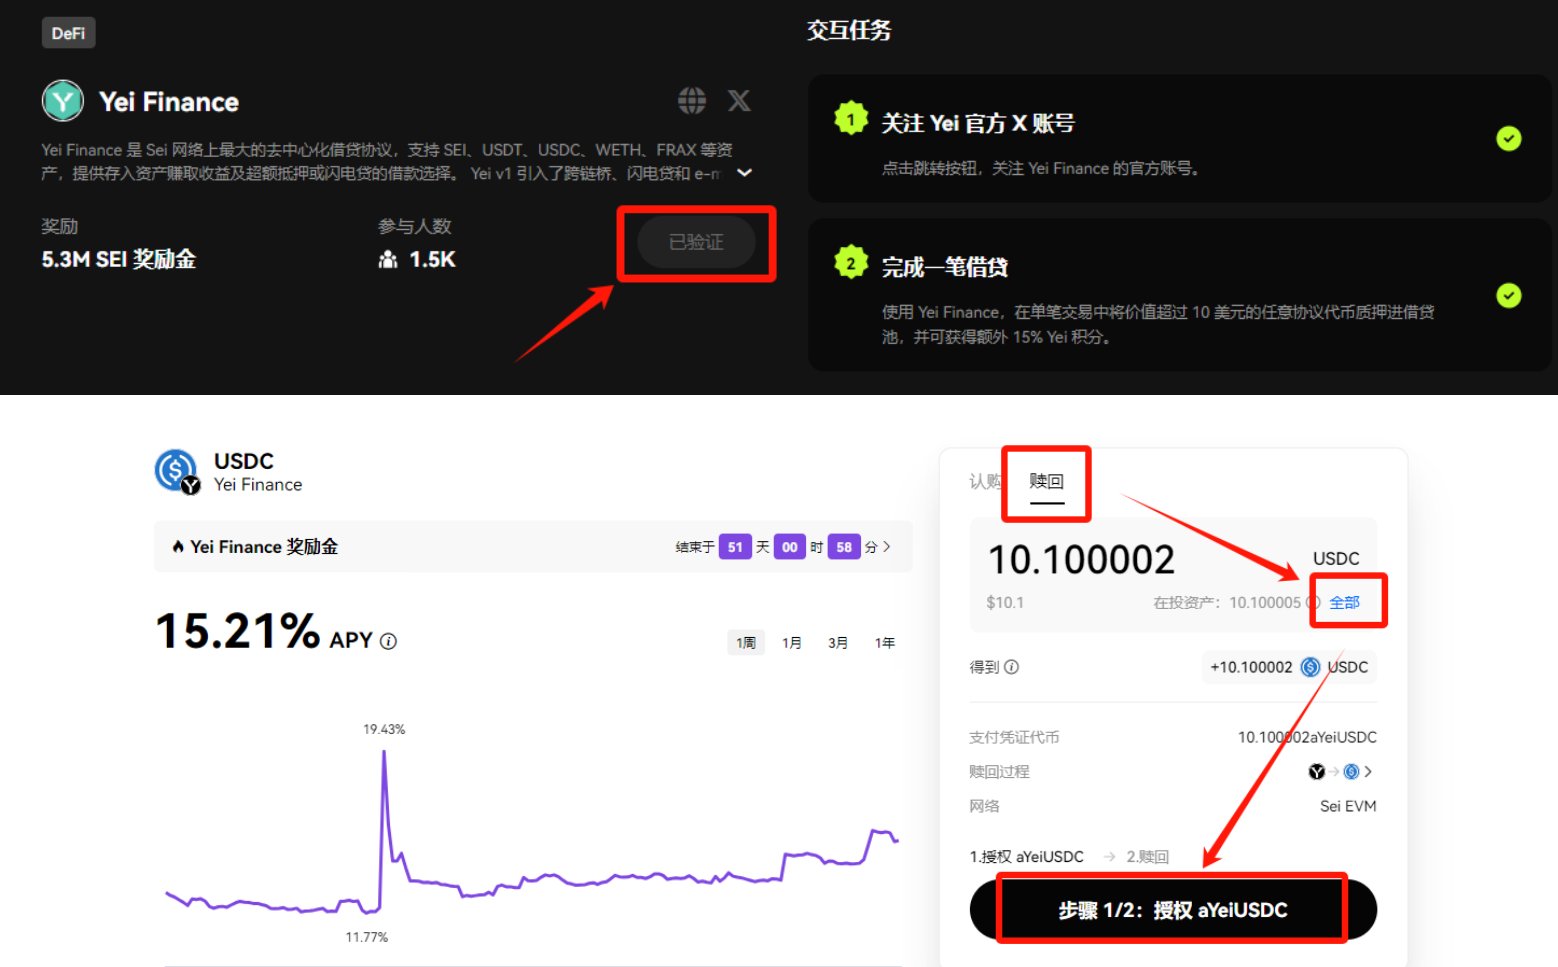
Task: Click the 5.3M SEI 奖励金 value
Action: pyautogui.click(x=118, y=260)
